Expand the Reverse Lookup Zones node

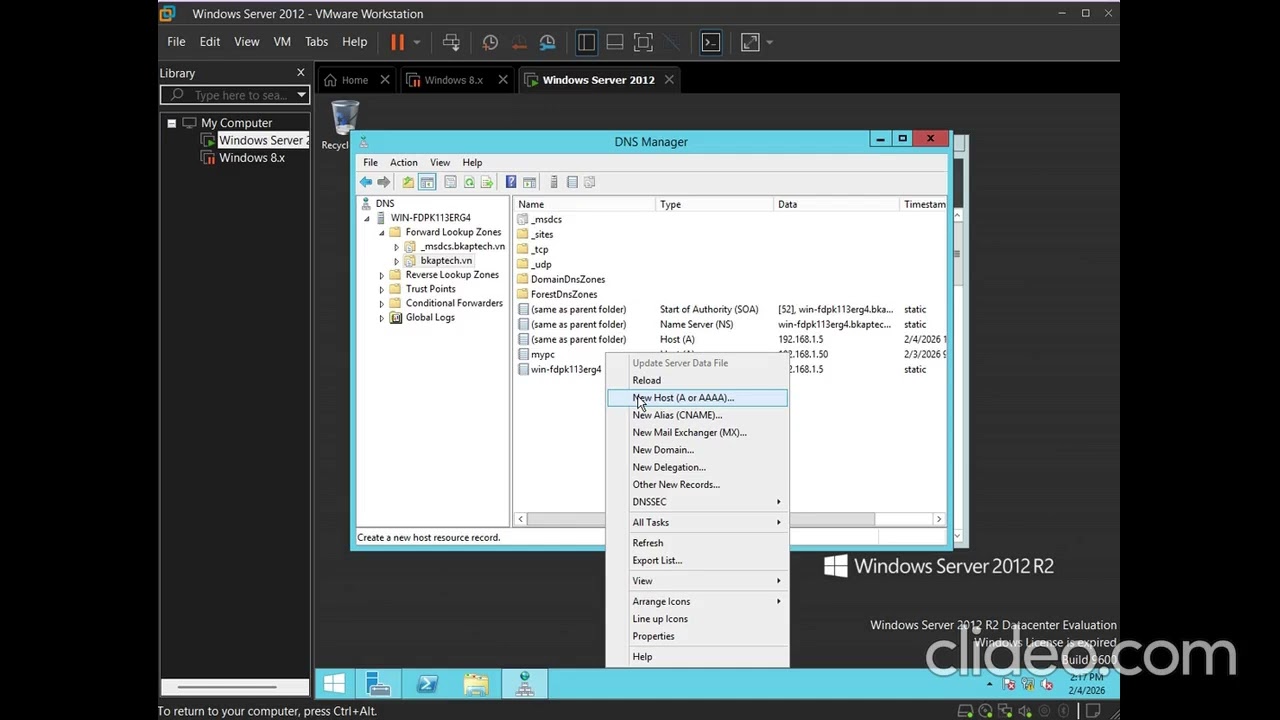coord(382,275)
